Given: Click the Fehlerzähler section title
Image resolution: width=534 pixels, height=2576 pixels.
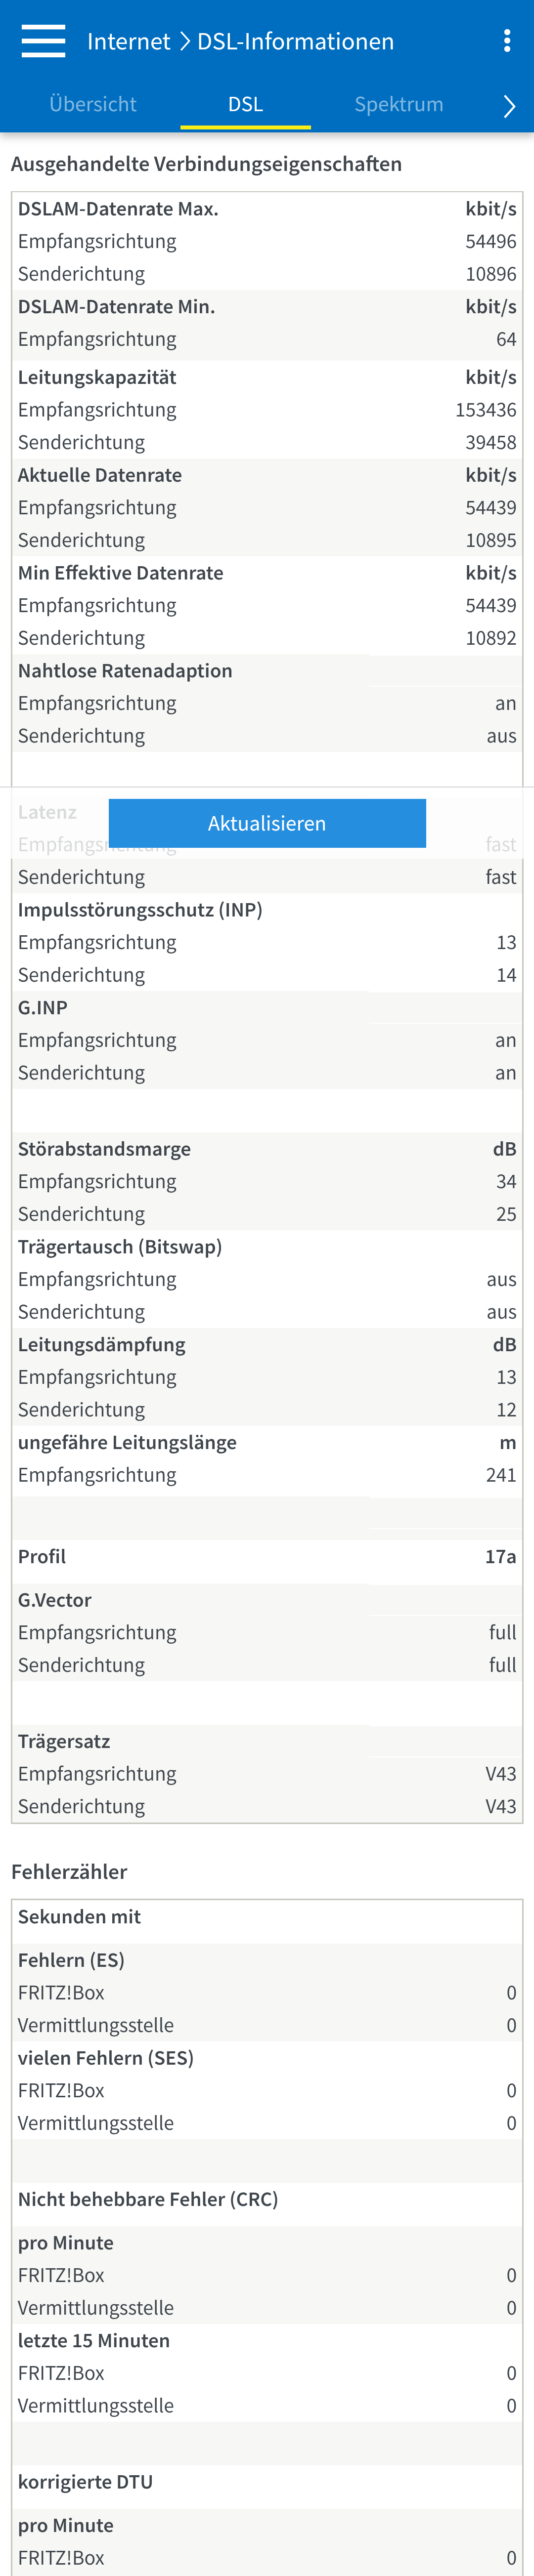Looking at the screenshot, I should coord(69,1872).
